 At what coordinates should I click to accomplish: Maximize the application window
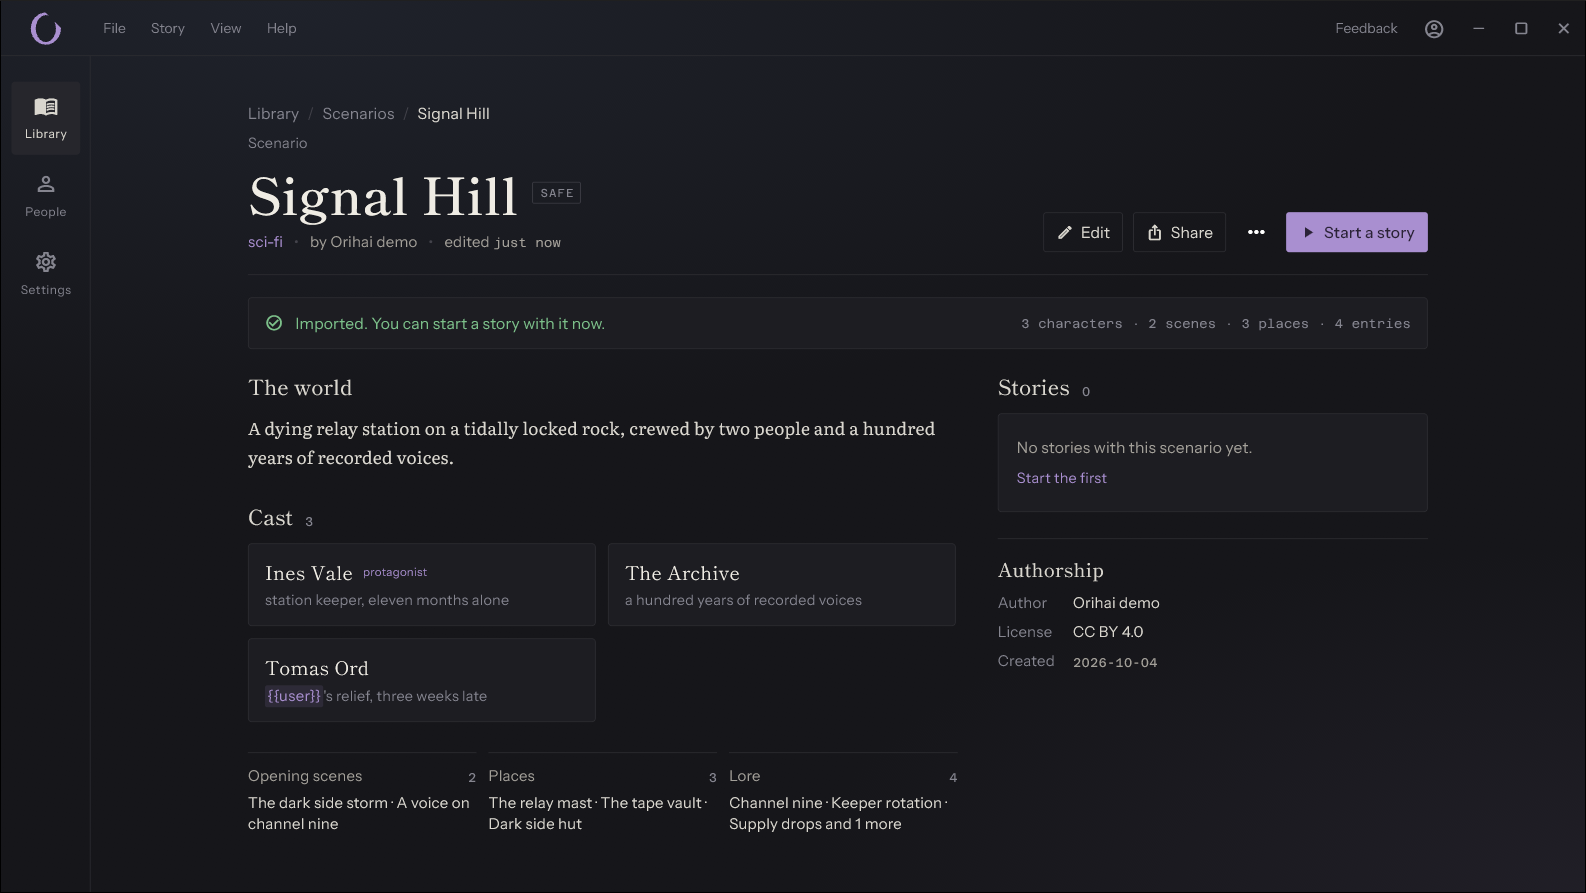click(x=1521, y=29)
